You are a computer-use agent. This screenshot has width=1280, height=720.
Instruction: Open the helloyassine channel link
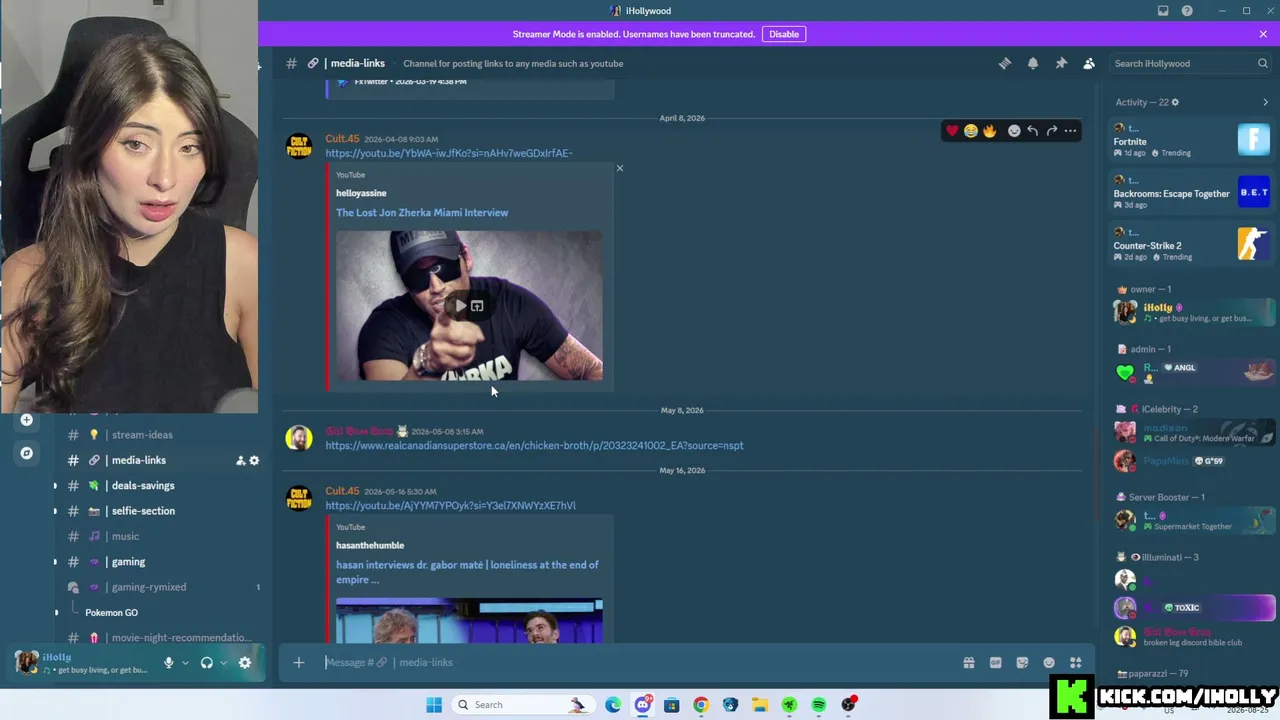coord(361,193)
